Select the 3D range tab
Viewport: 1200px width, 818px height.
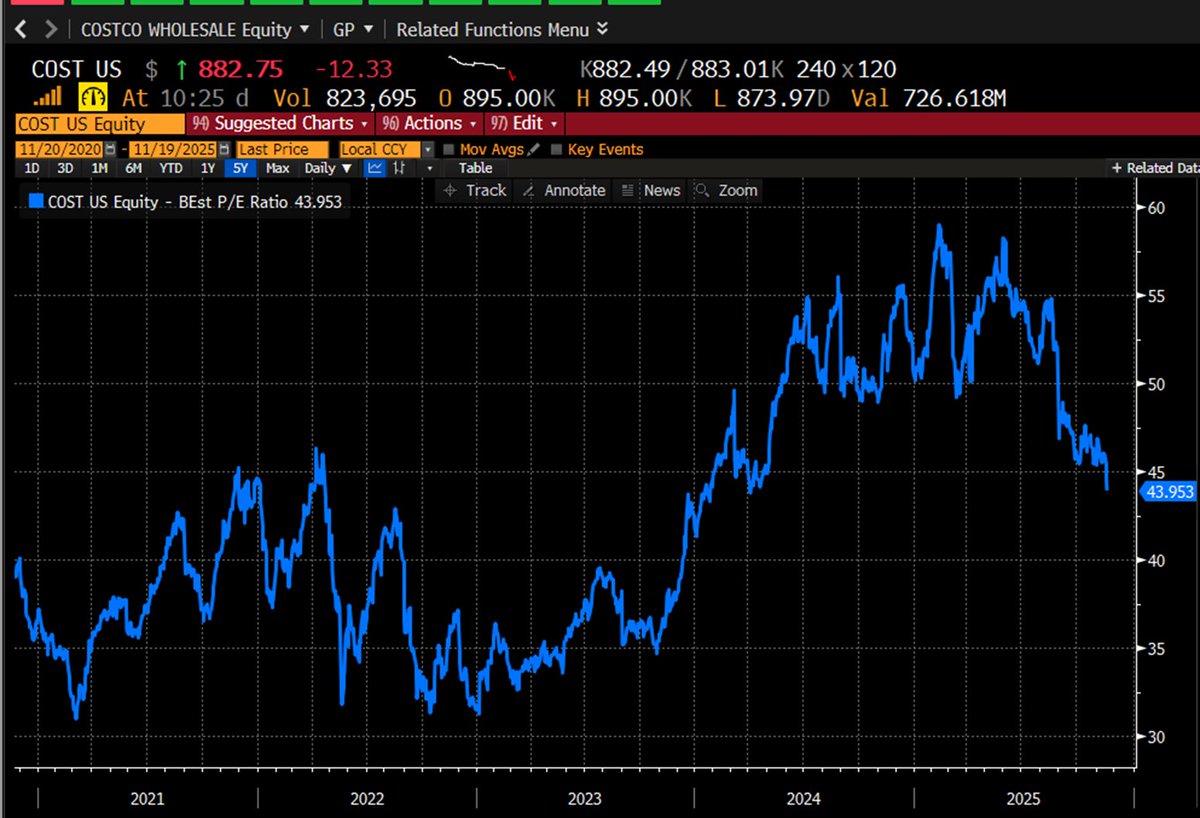(65, 168)
